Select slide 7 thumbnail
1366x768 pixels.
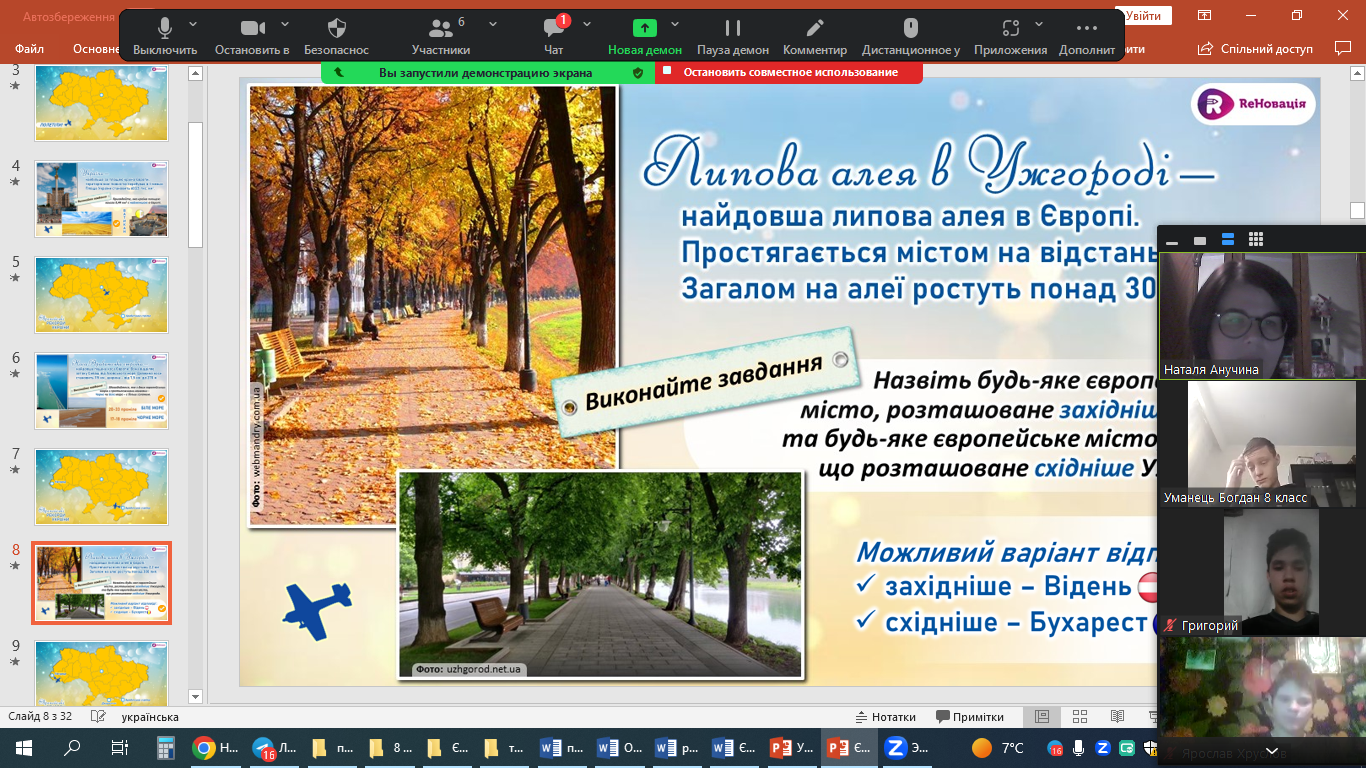point(102,487)
